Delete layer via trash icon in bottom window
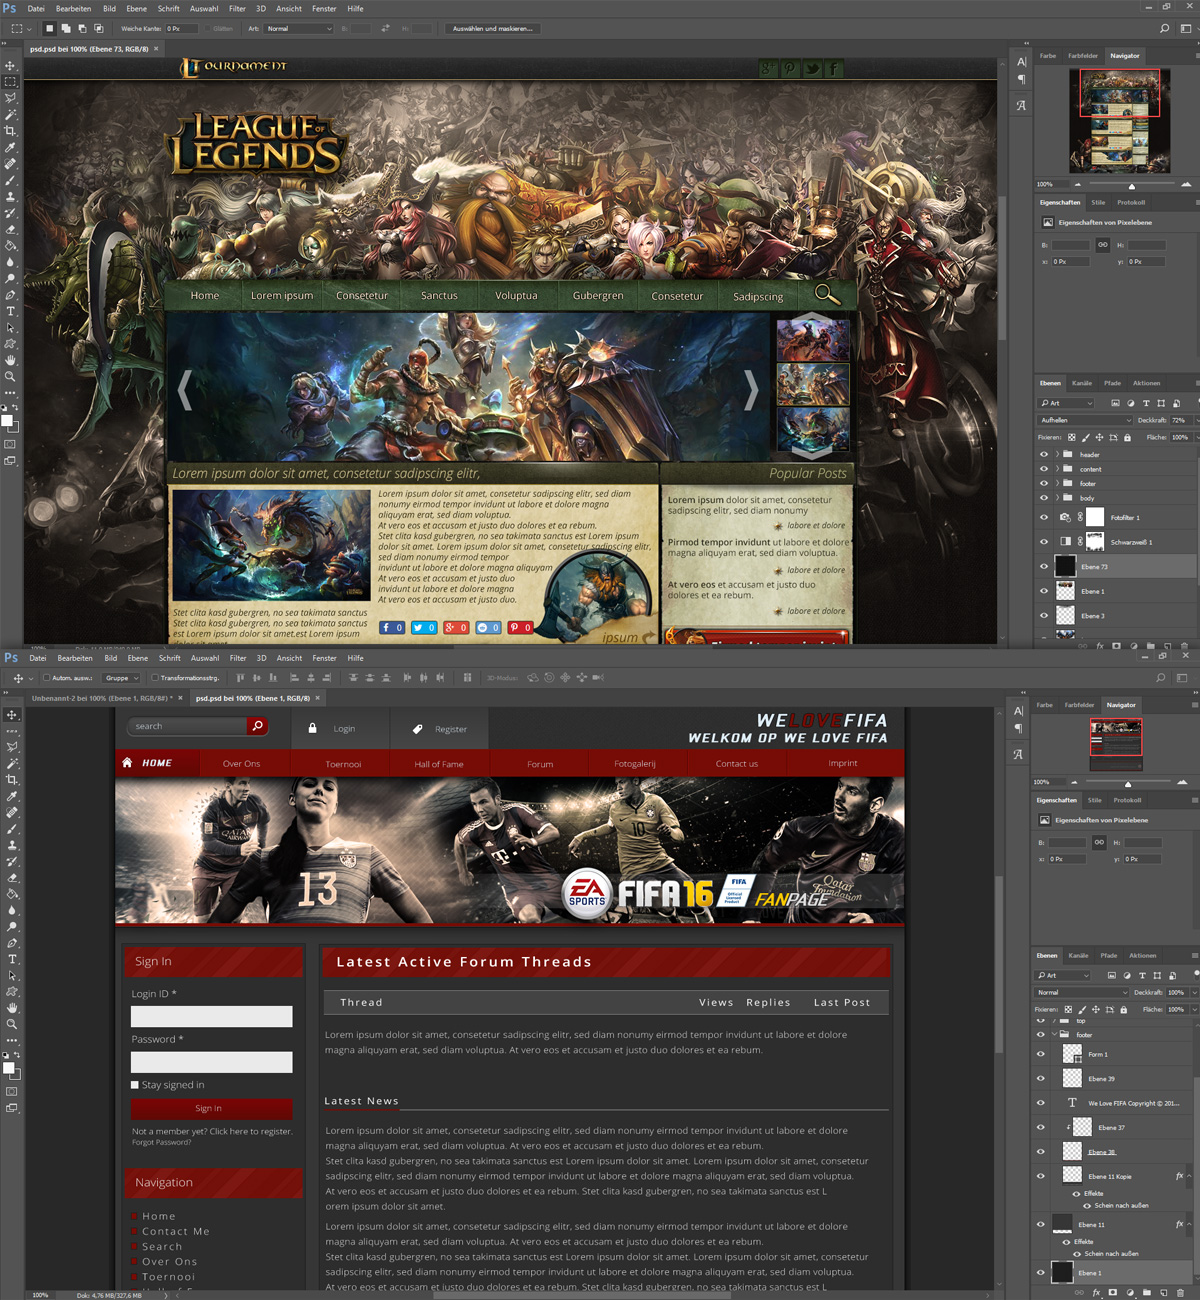1200x1300 pixels. [x=1180, y=1292]
